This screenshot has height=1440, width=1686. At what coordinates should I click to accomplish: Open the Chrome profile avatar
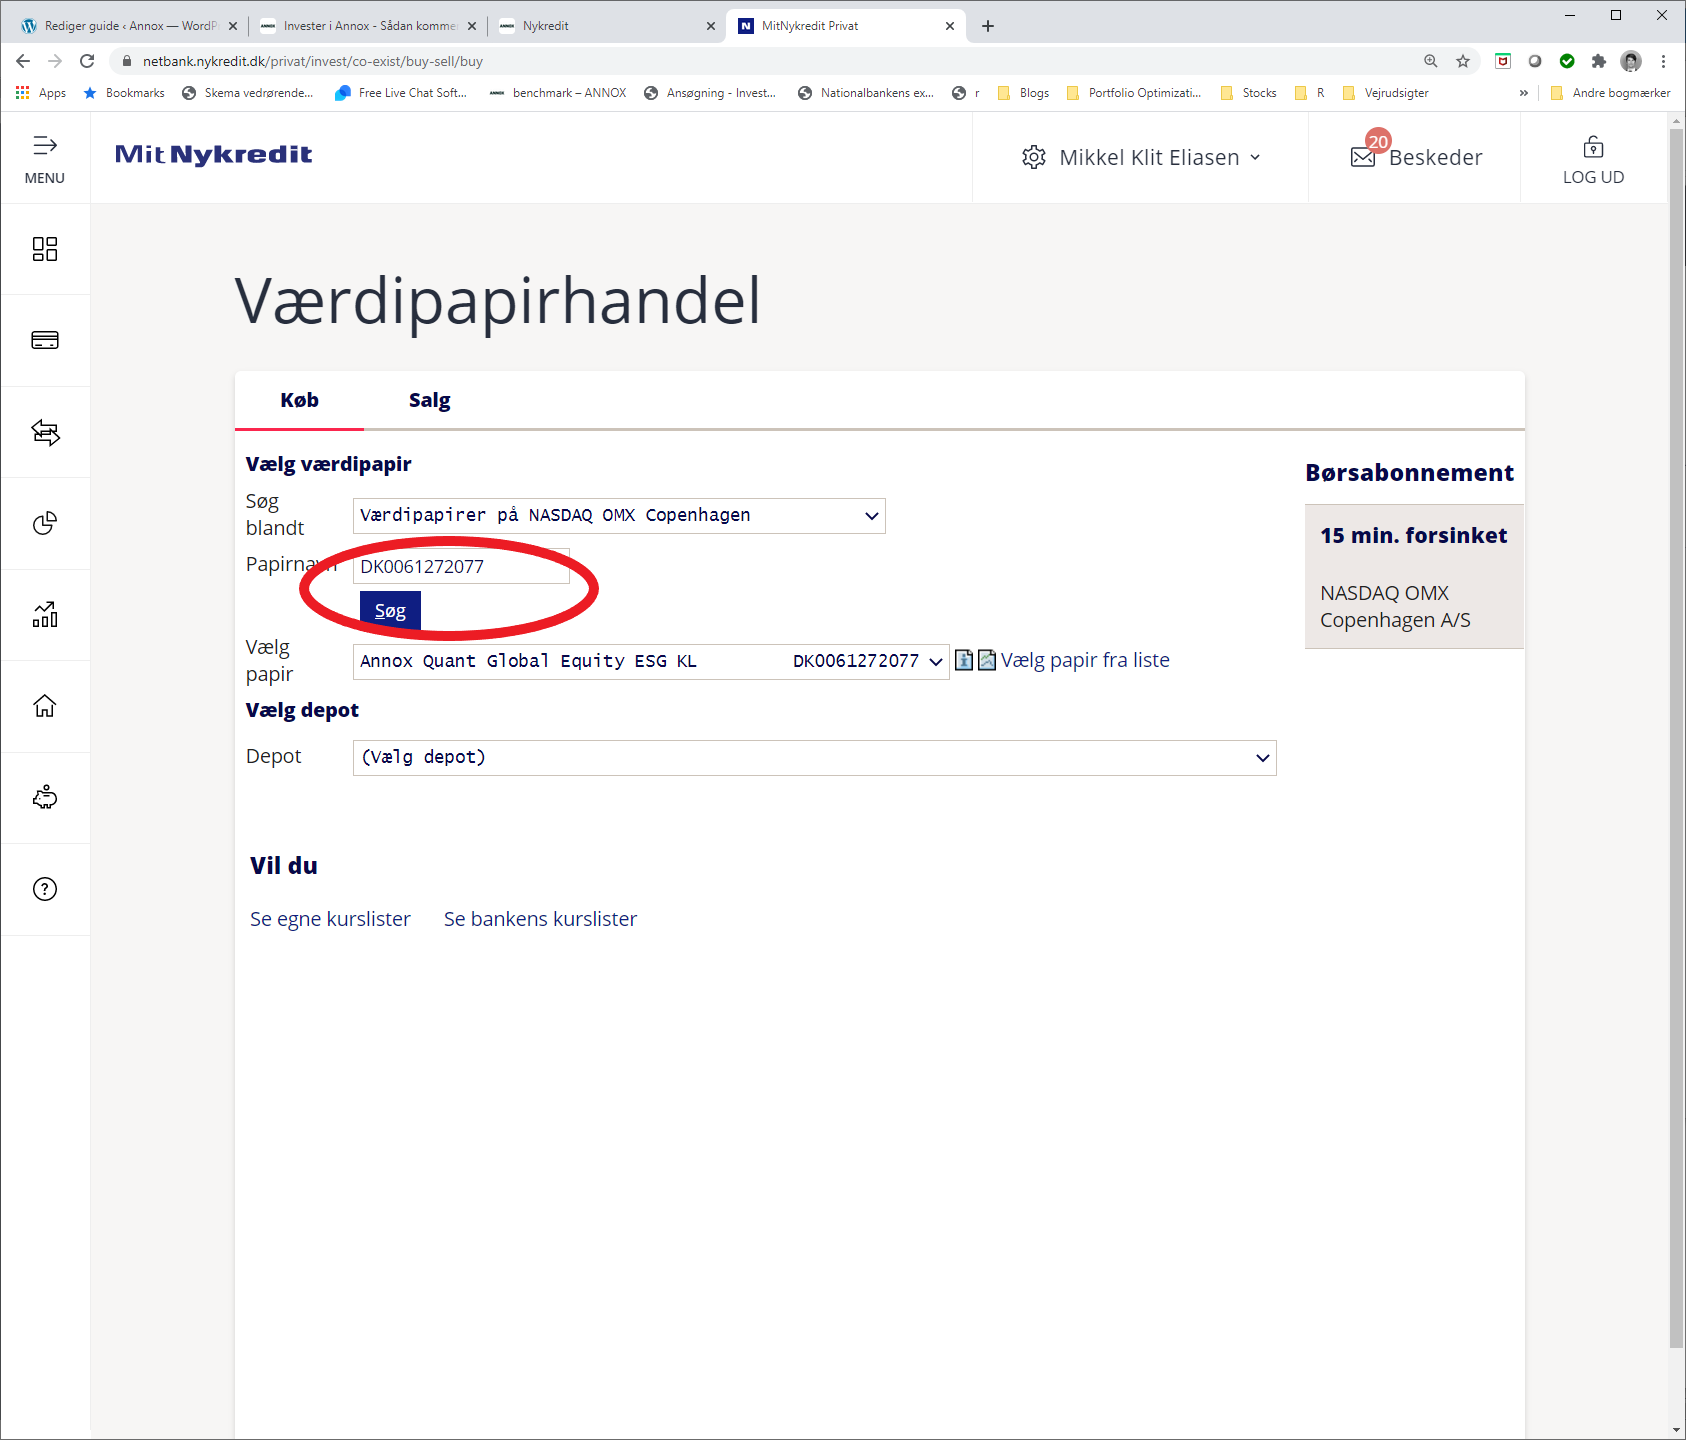(x=1631, y=61)
